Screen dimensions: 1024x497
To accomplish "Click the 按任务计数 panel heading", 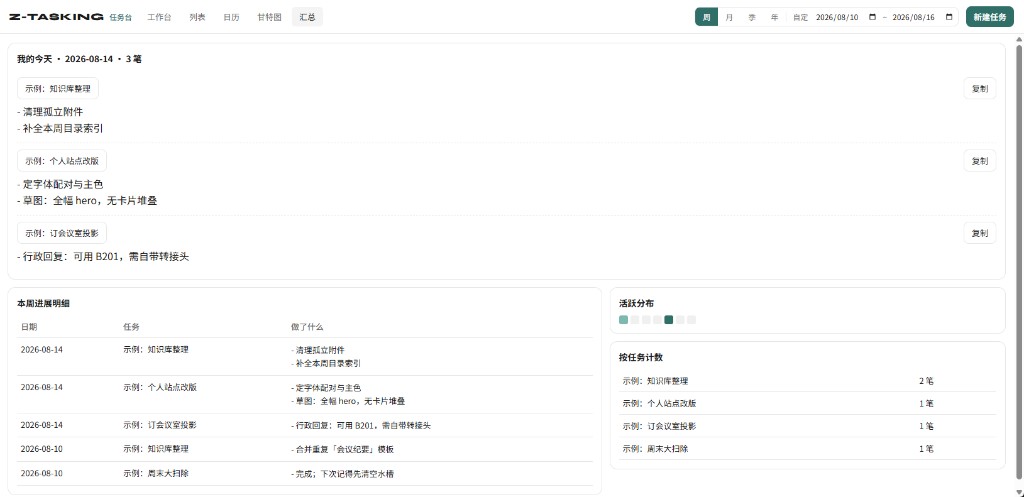I will tap(641, 357).
